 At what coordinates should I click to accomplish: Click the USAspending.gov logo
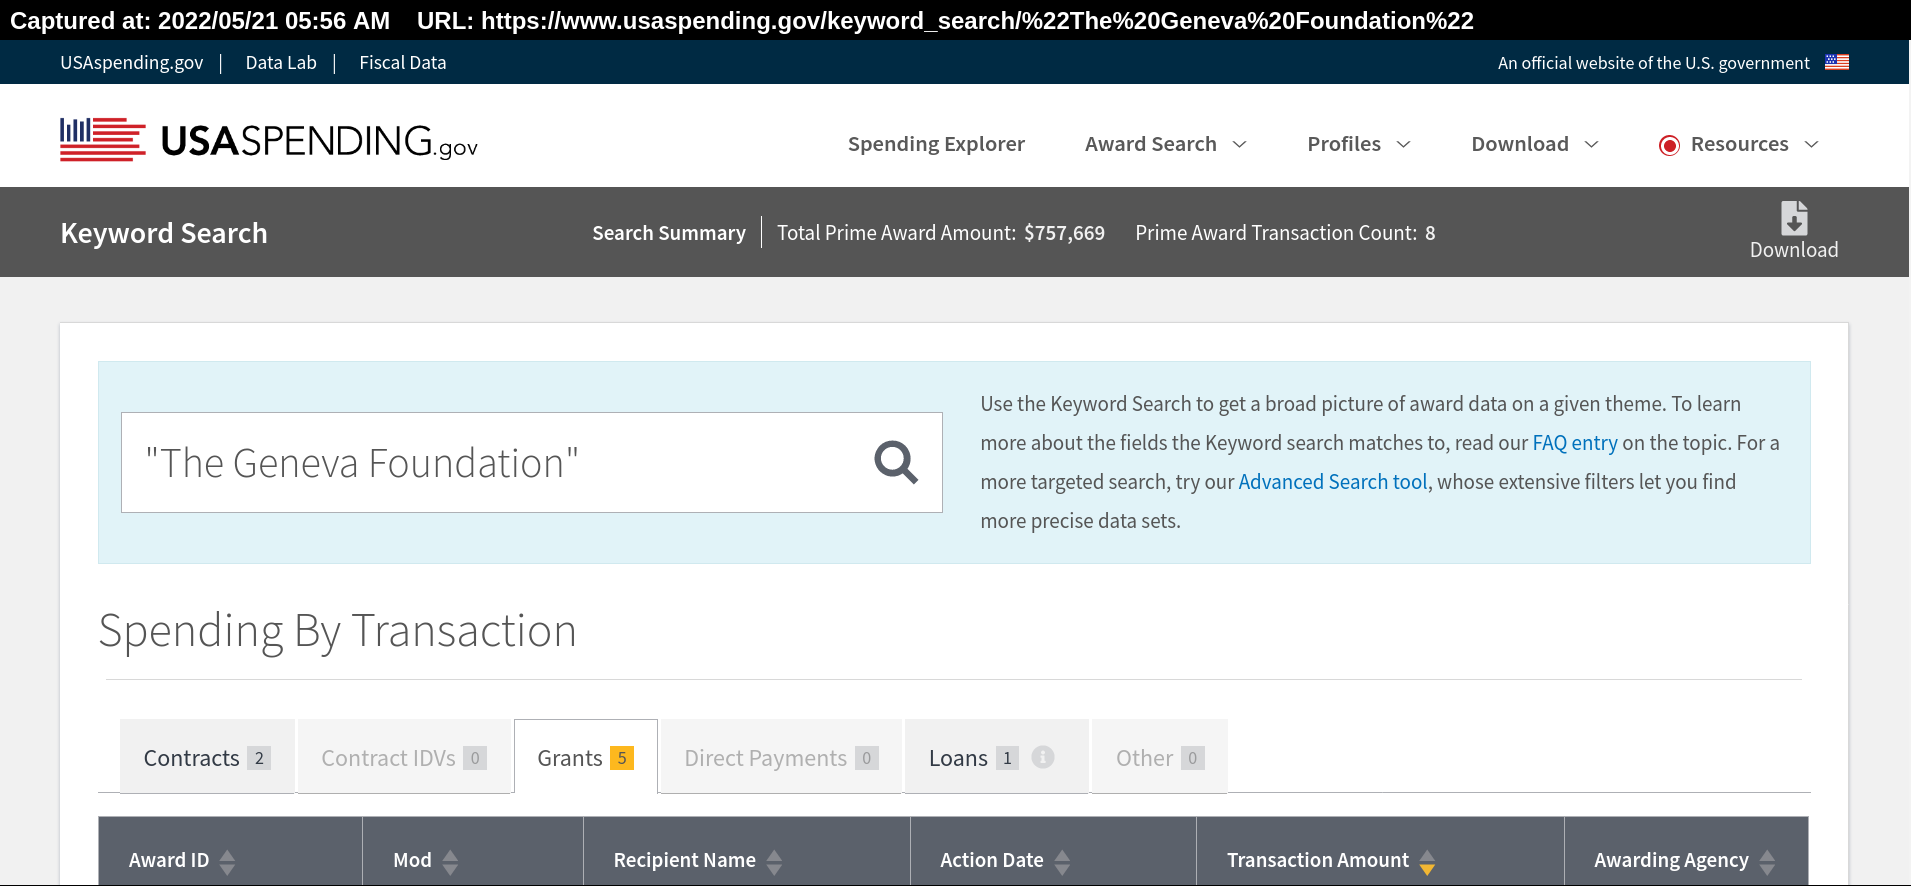pos(269,140)
